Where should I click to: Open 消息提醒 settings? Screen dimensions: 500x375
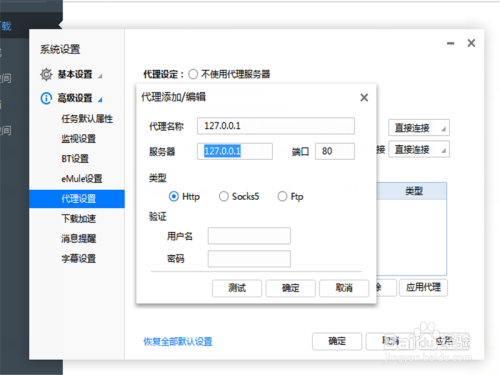[78, 239]
